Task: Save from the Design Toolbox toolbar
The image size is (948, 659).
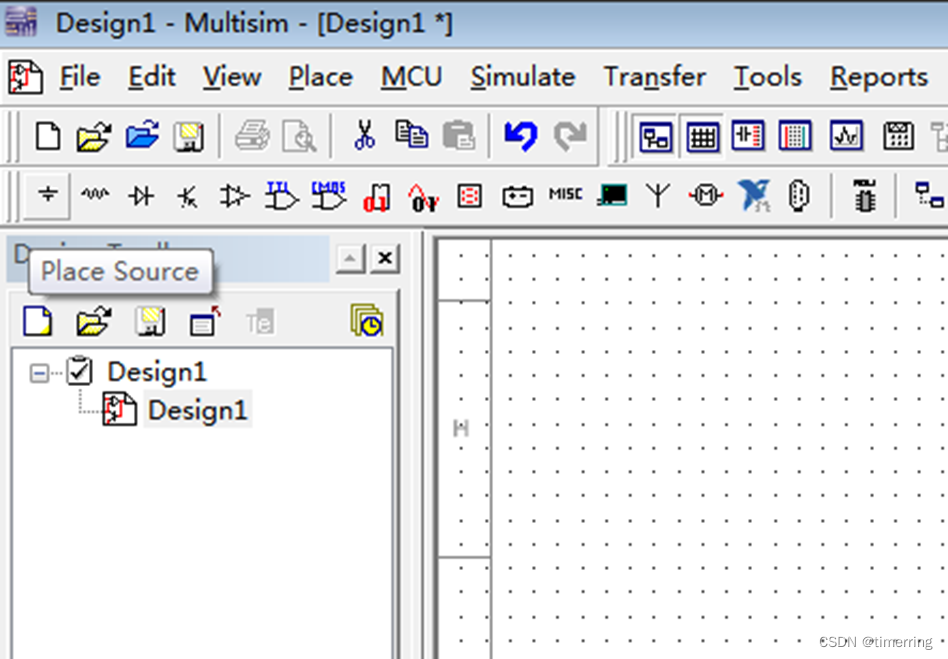Action: pyautogui.click(x=150, y=321)
